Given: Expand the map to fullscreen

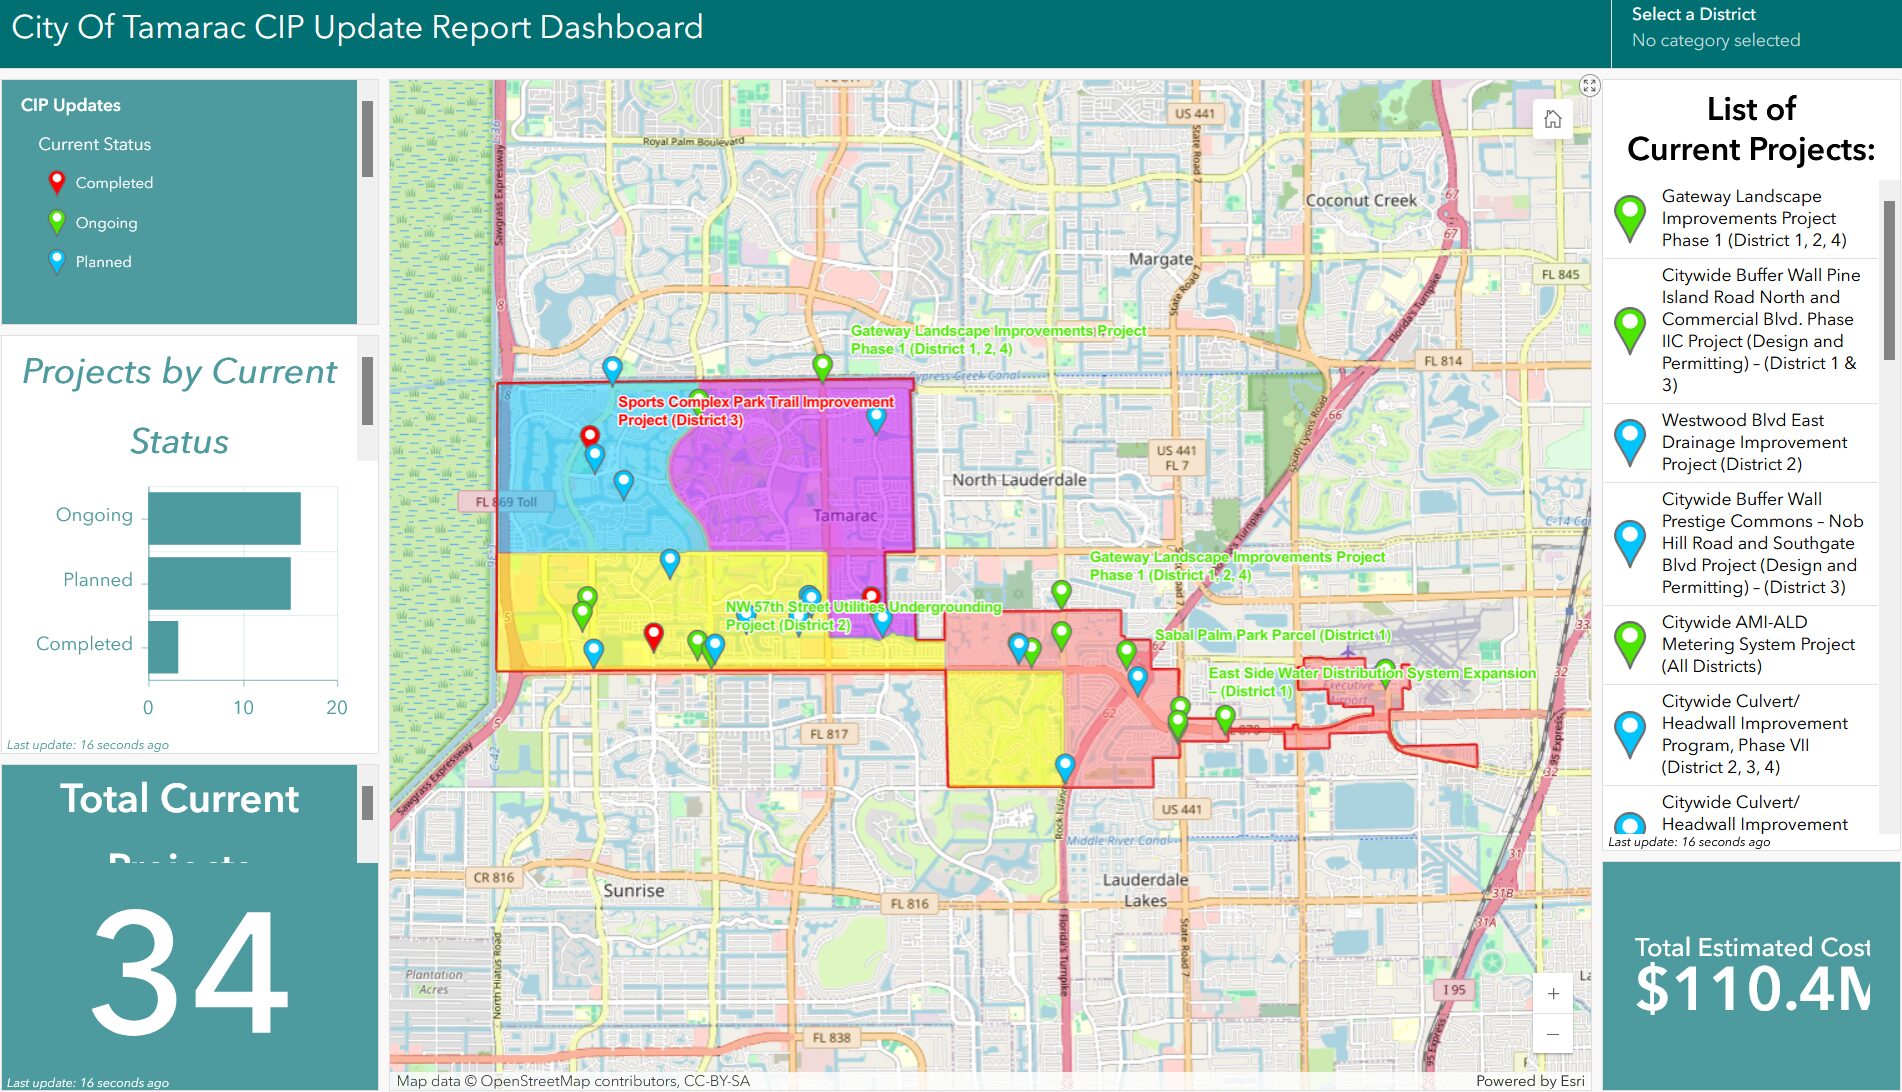Looking at the screenshot, I should (1589, 86).
